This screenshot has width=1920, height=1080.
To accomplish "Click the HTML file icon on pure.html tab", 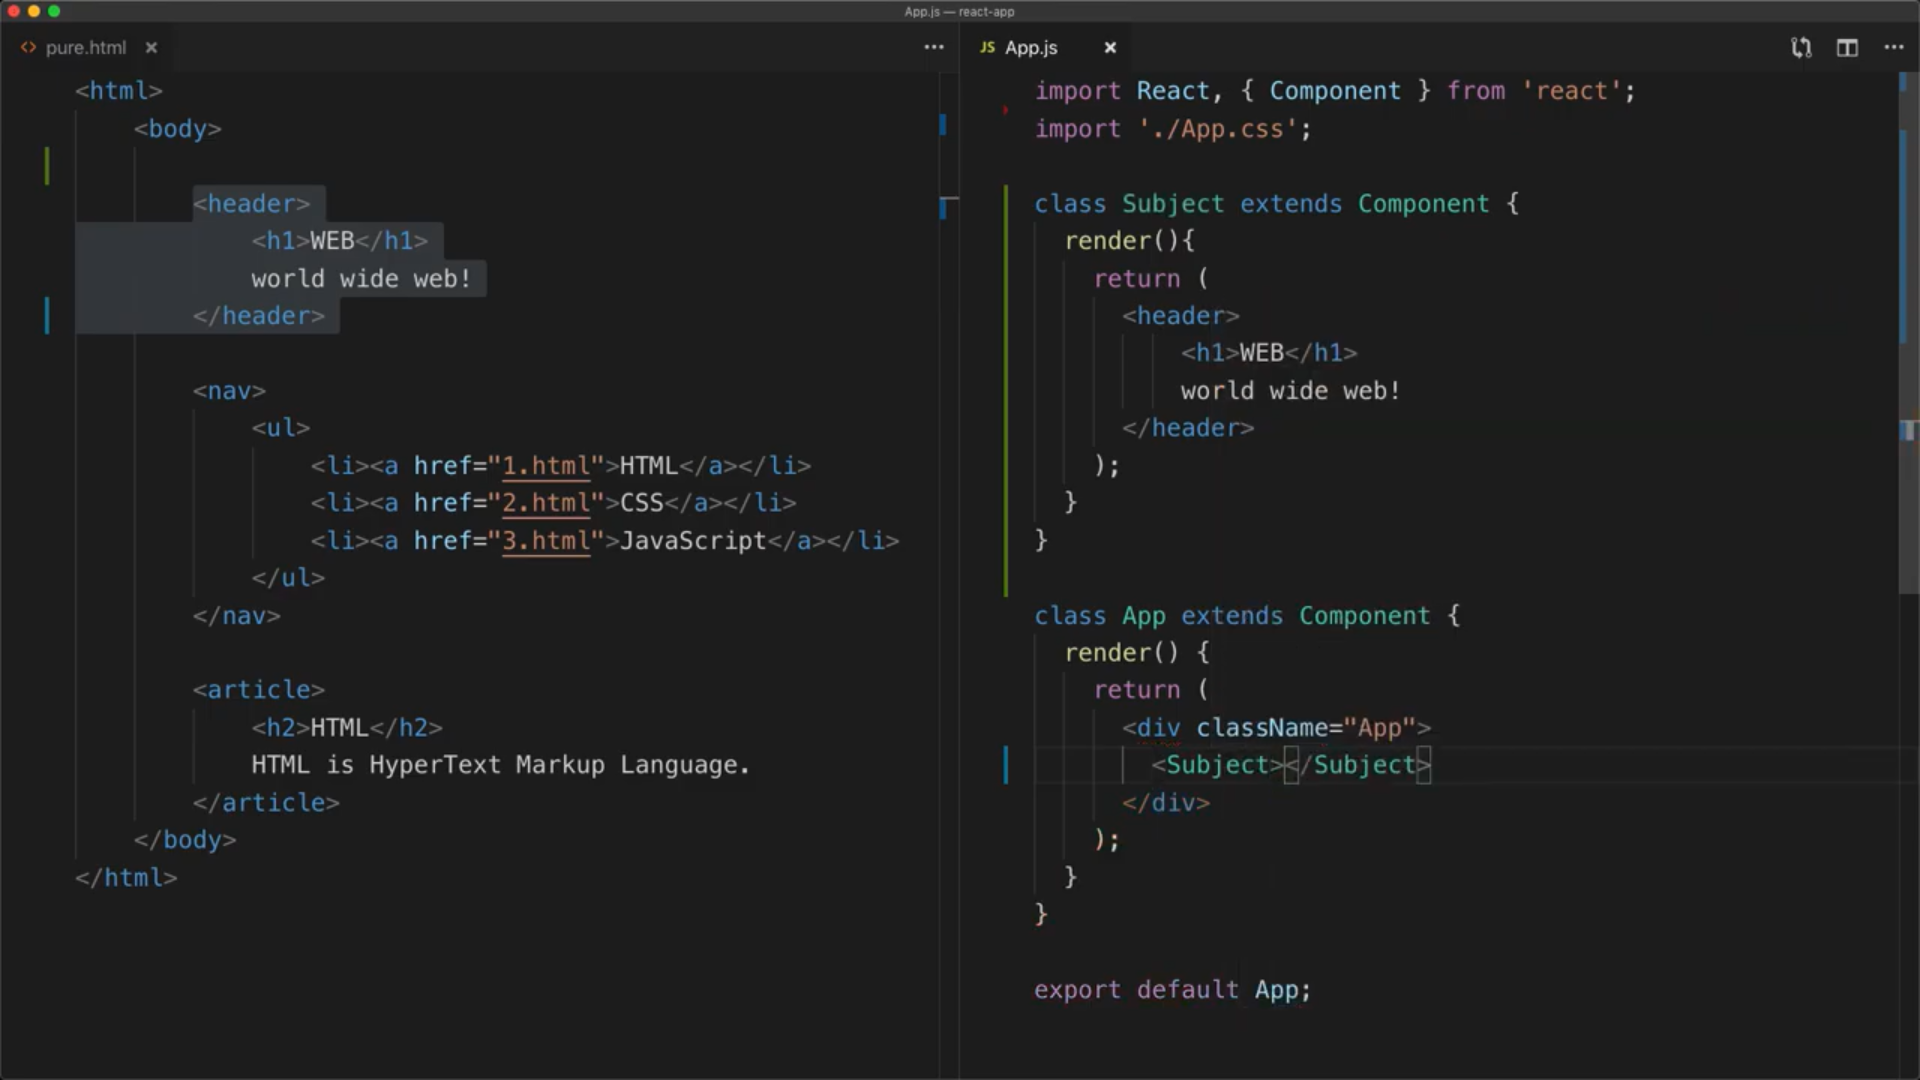I will pos(28,48).
